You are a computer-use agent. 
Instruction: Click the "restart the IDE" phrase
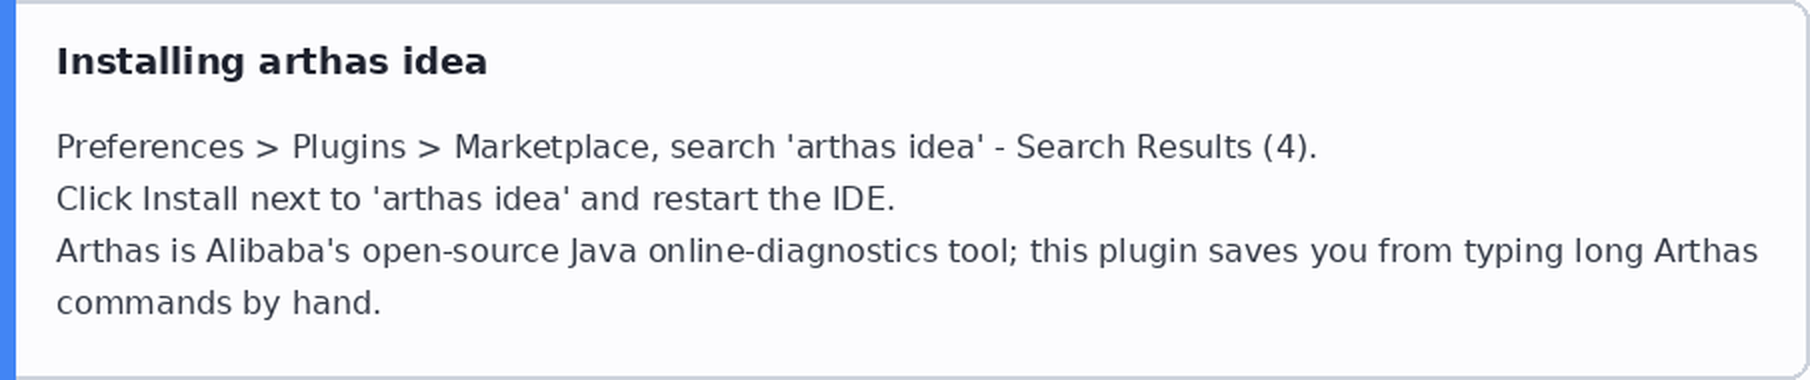tap(770, 199)
